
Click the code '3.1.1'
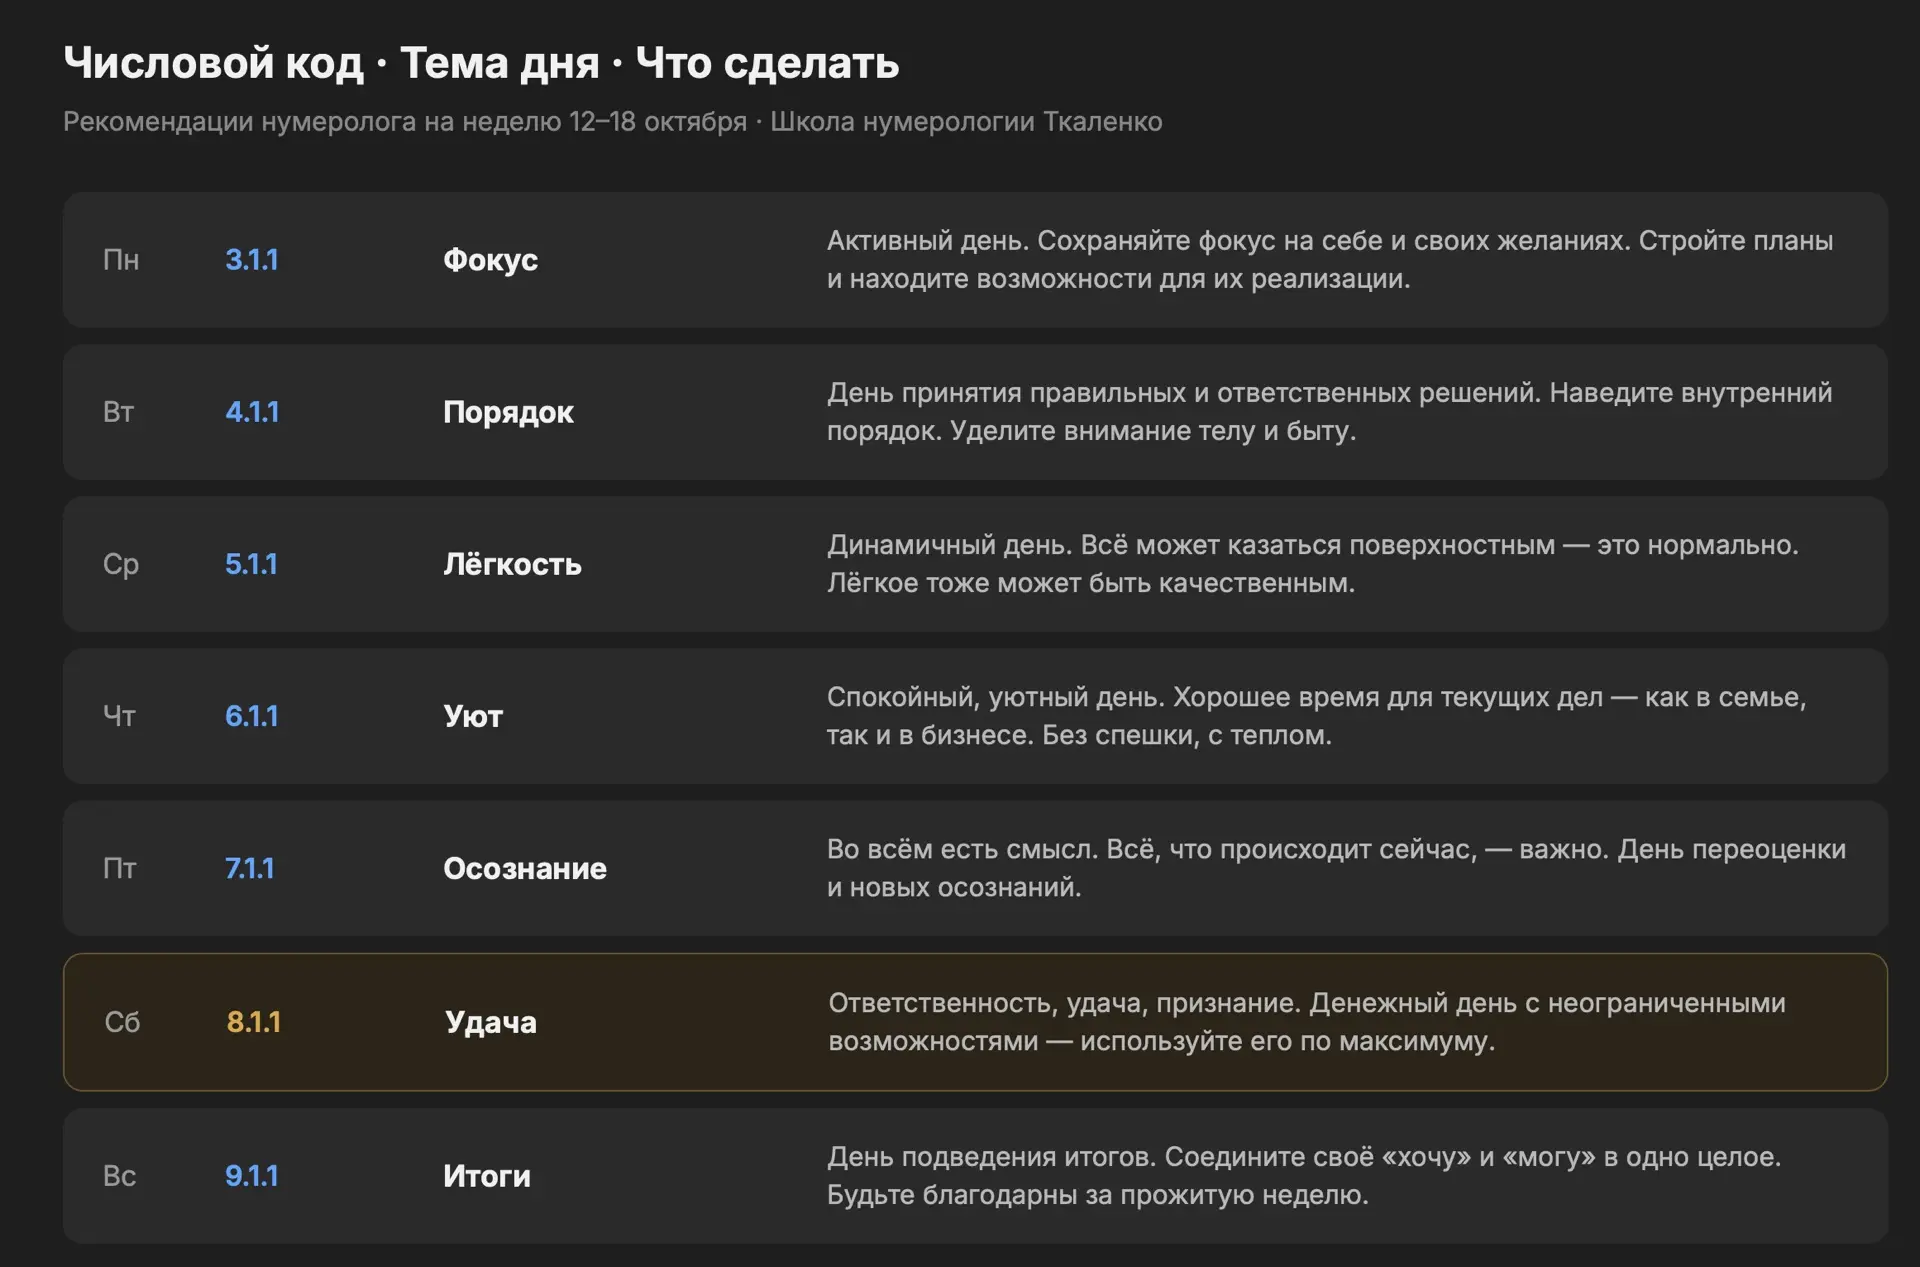pyautogui.click(x=252, y=260)
